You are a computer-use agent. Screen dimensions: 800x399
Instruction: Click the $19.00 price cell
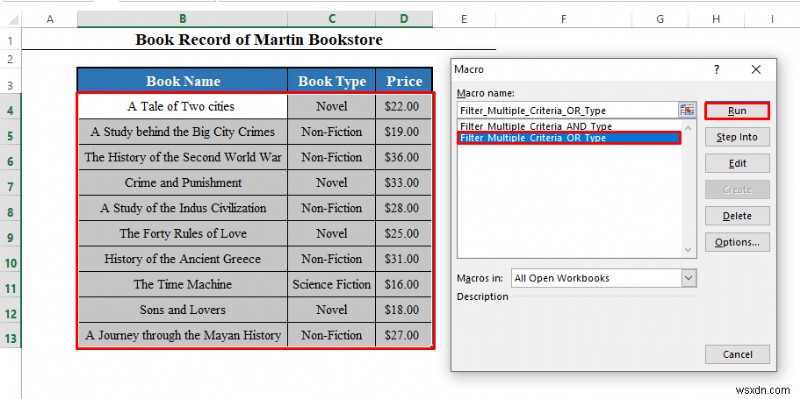coord(404,132)
